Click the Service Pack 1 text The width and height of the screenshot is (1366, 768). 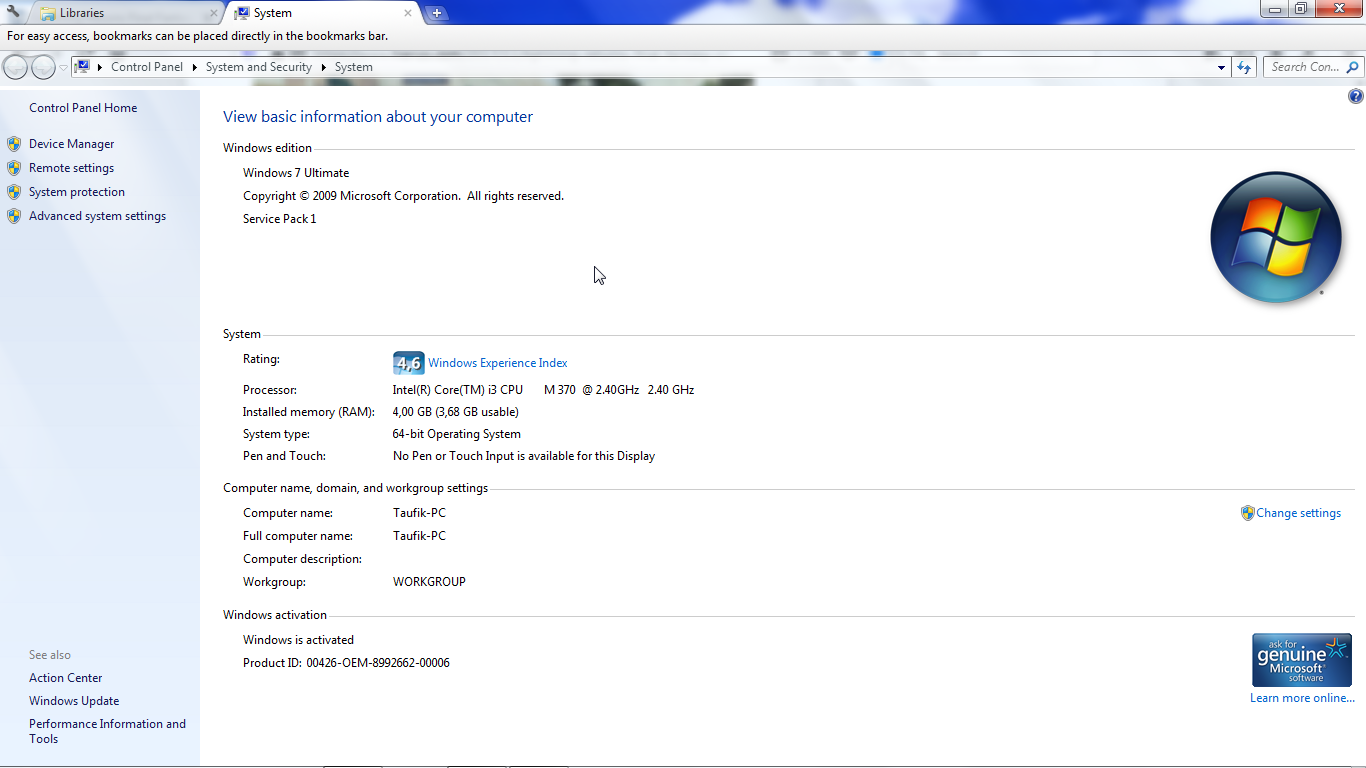(280, 219)
